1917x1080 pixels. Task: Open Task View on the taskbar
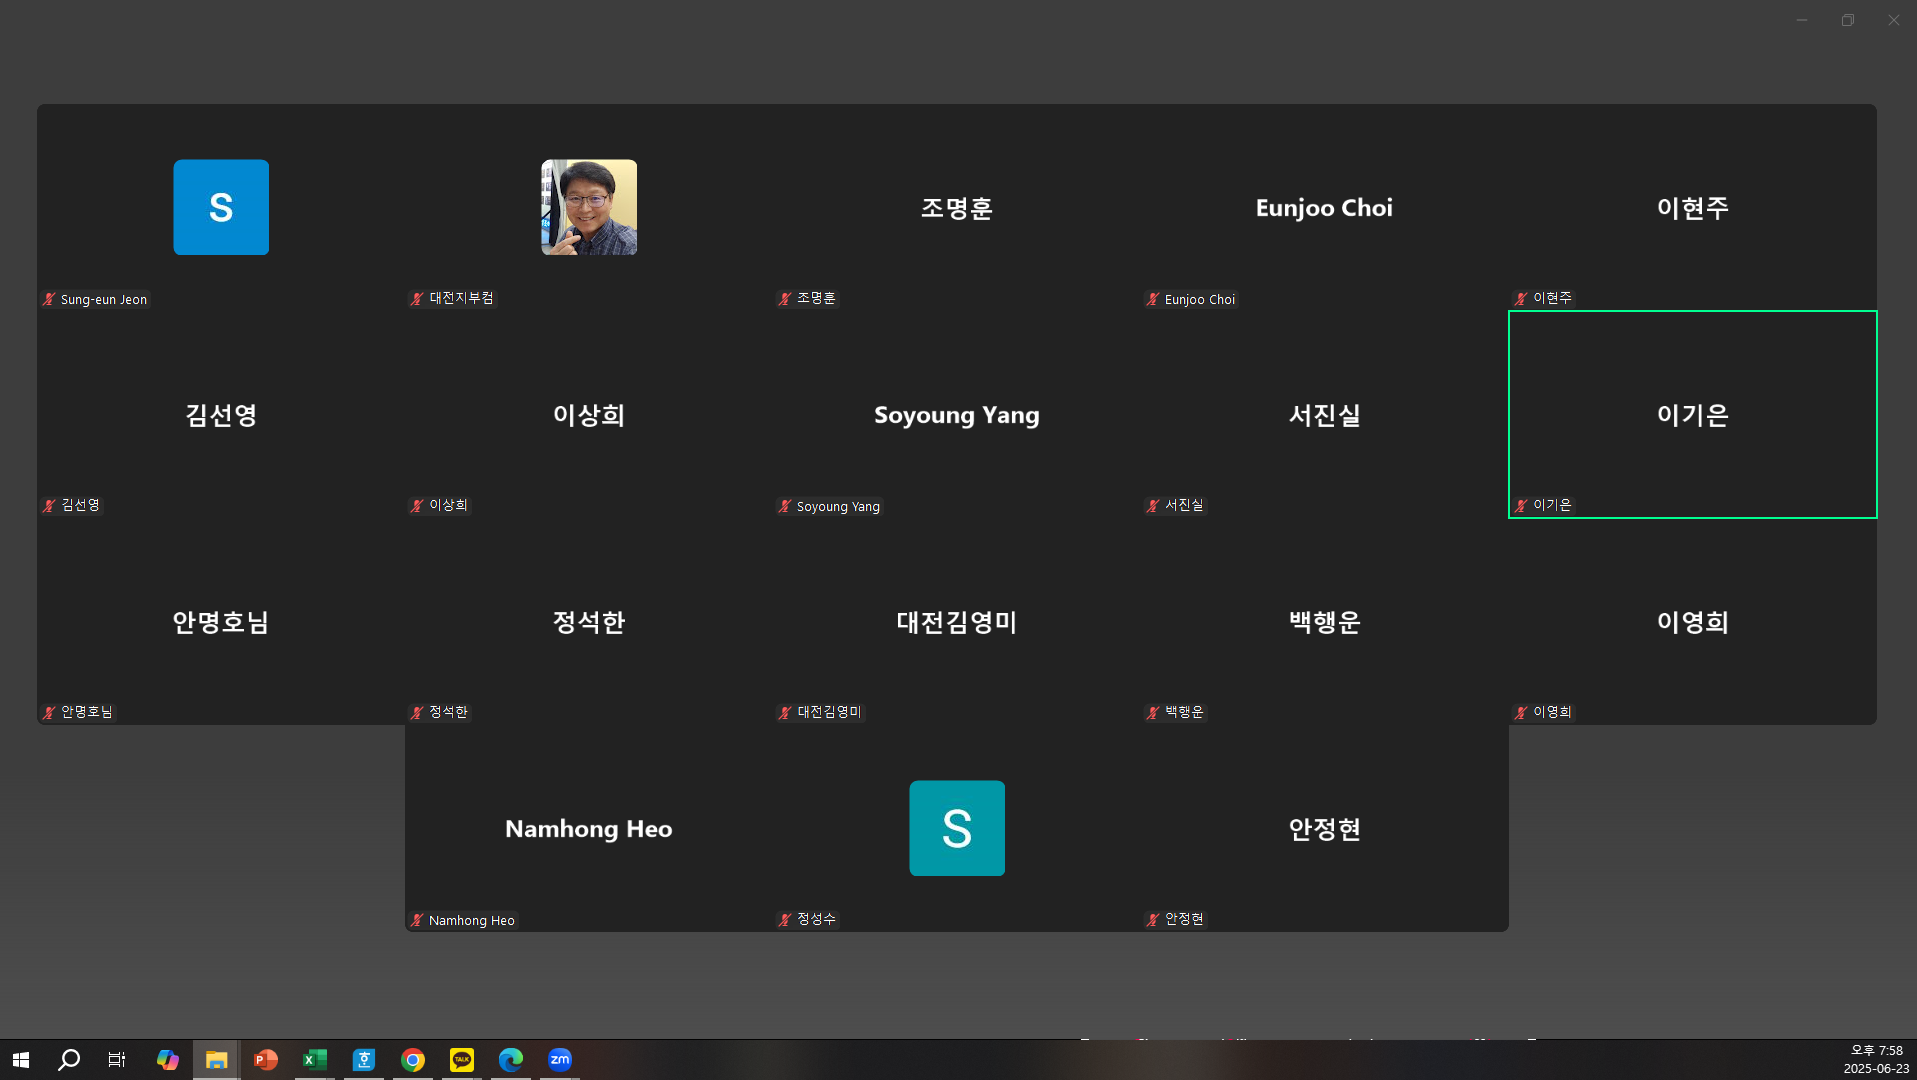(x=117, y=1060)
